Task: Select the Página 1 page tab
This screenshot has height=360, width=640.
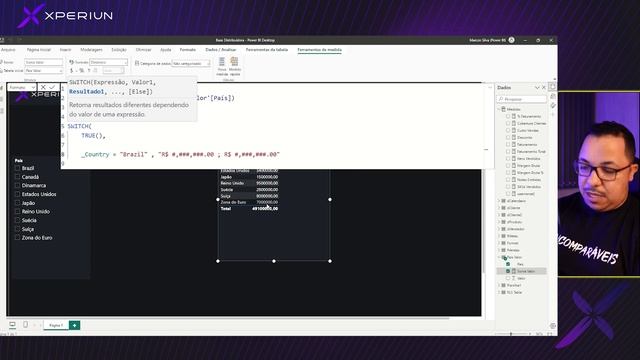Action: click(56, 325)
